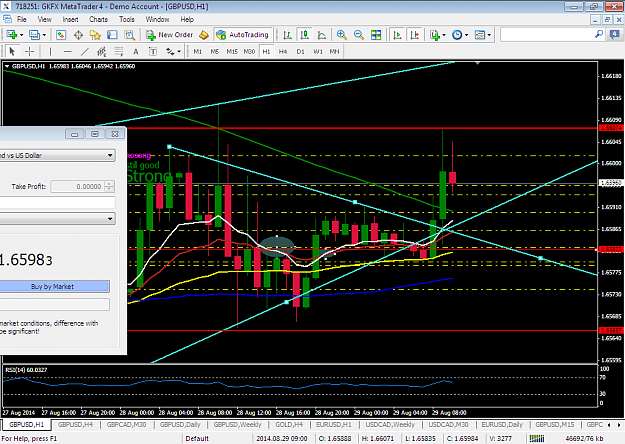625x444 pixels.
Task: Switch timeframe to H4
Action: [283, 51]
